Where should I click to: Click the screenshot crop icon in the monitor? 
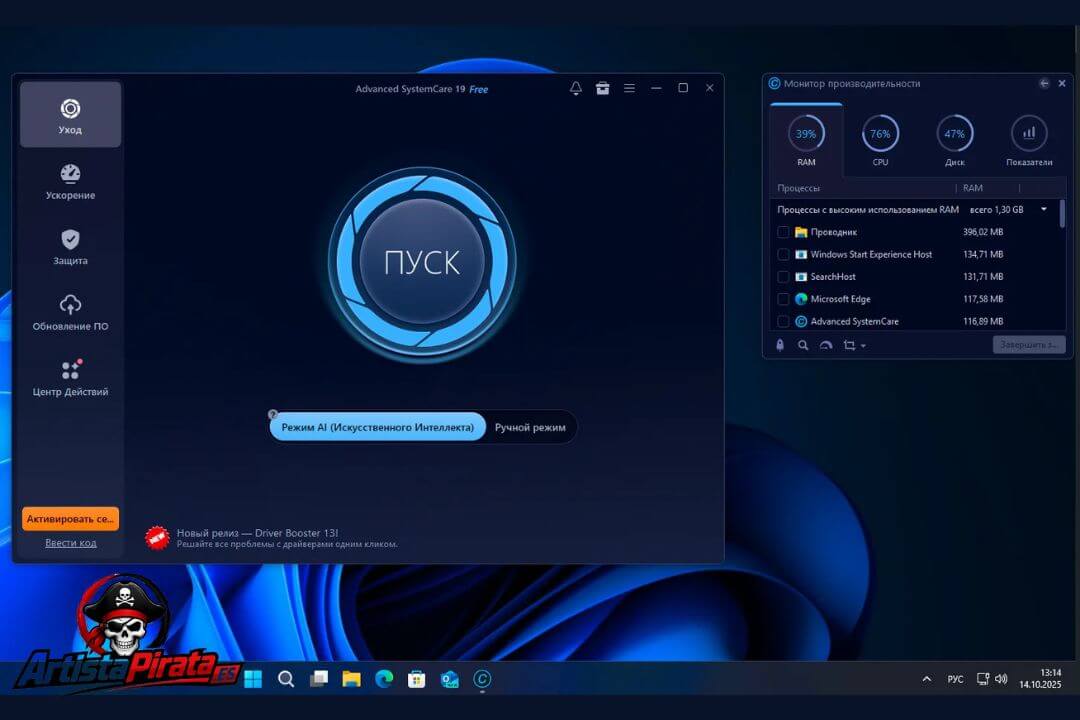click(x=849, y=345)
